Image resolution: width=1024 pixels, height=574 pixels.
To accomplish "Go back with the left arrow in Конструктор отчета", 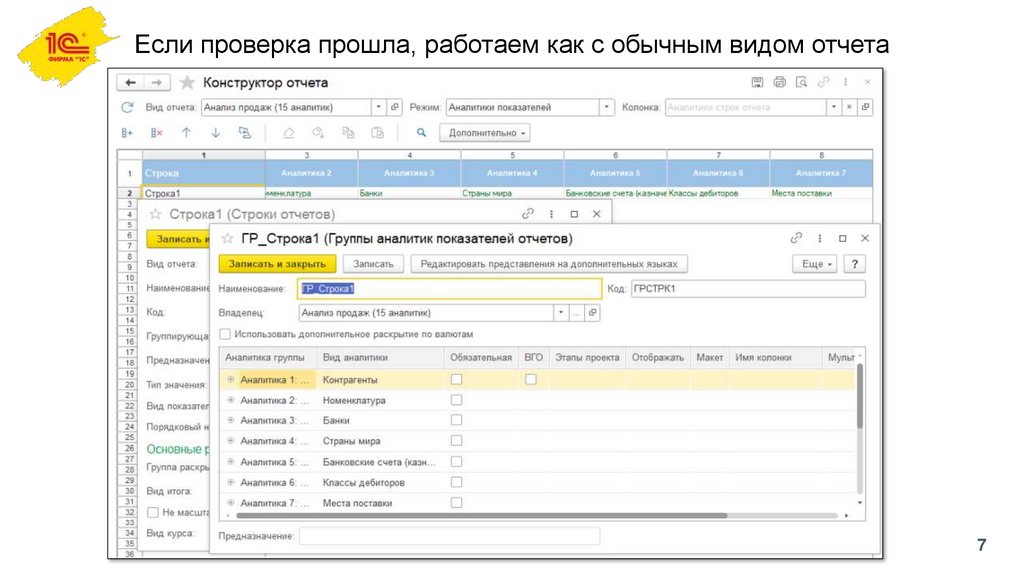I will pyautogui.click(x=131, y=82).
